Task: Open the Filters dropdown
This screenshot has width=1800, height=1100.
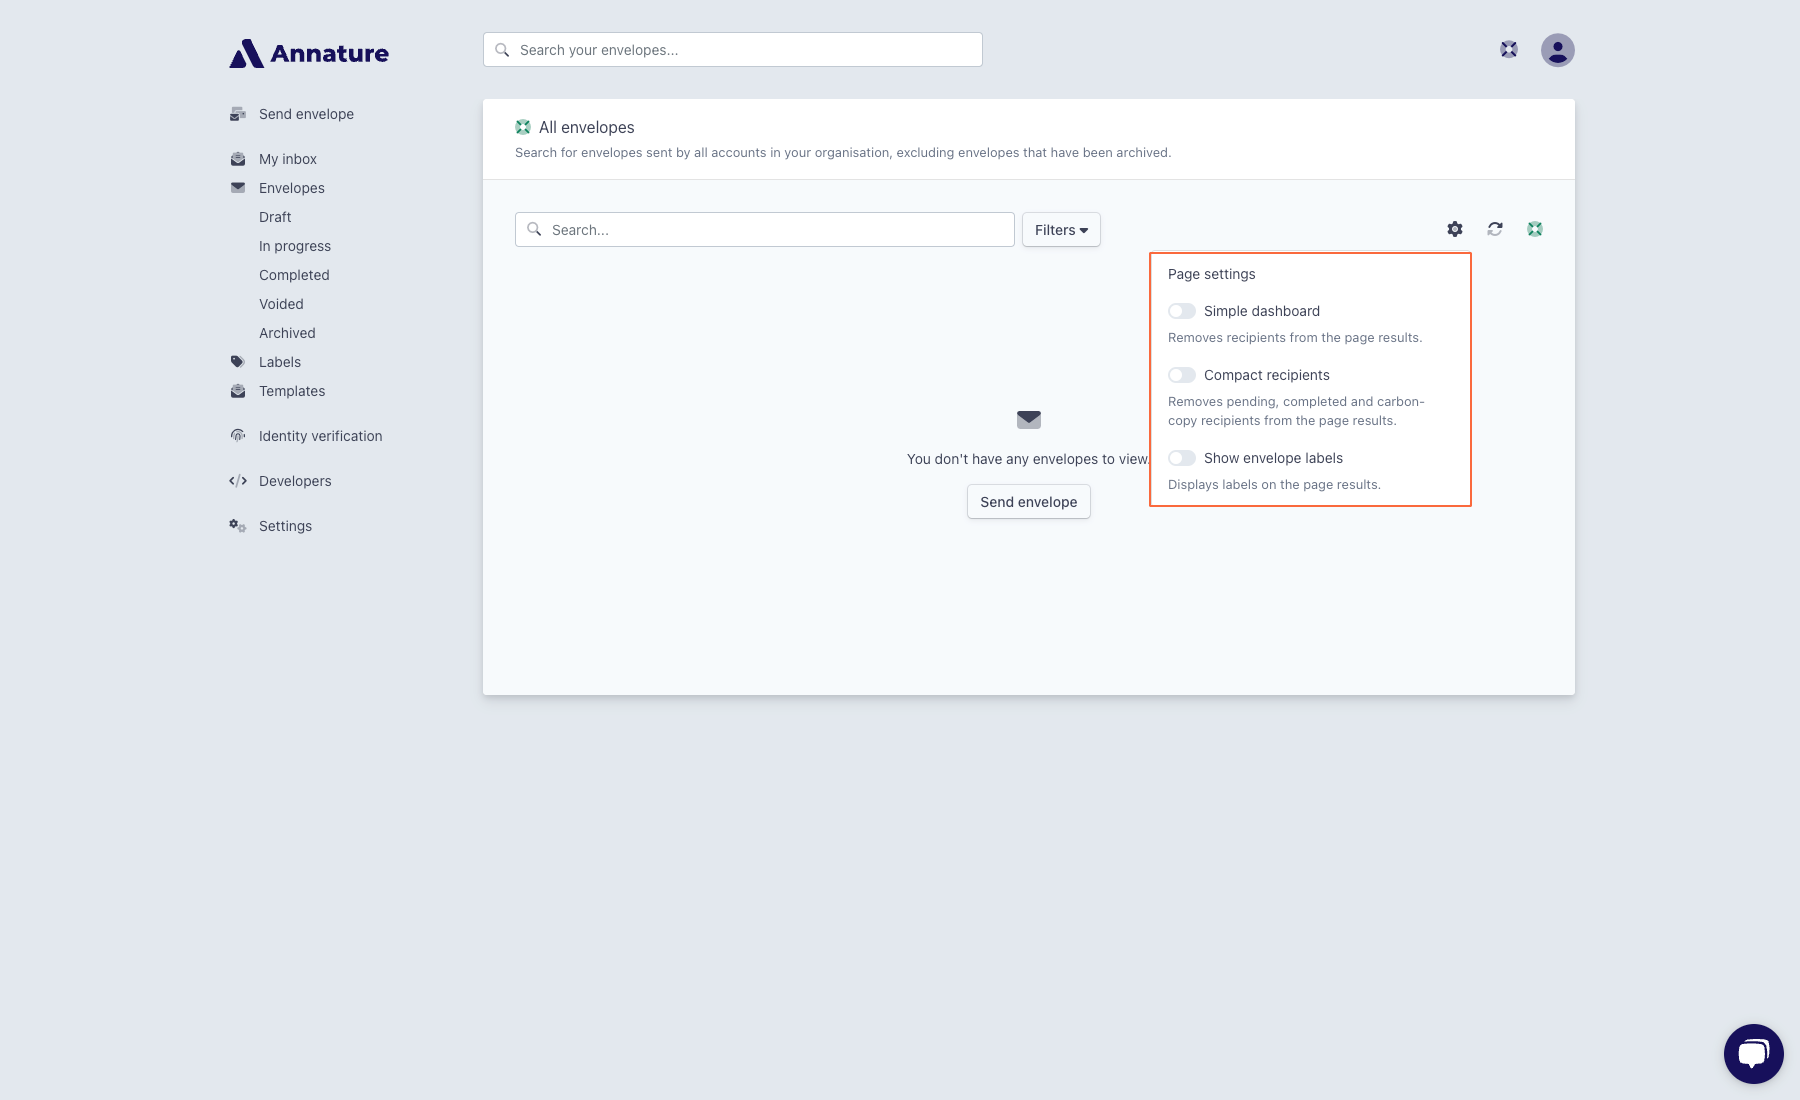Action: point(1061,230)
